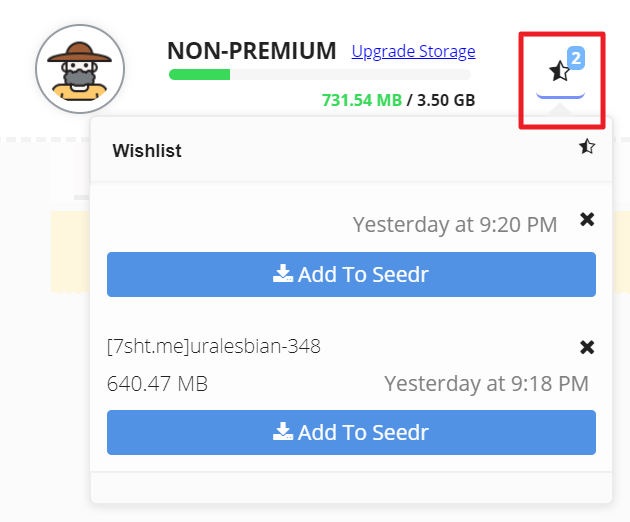Viewport: 630px width, 522px height.
Task: Click the 731.54 MB used storage text
Action: [361, 100]
